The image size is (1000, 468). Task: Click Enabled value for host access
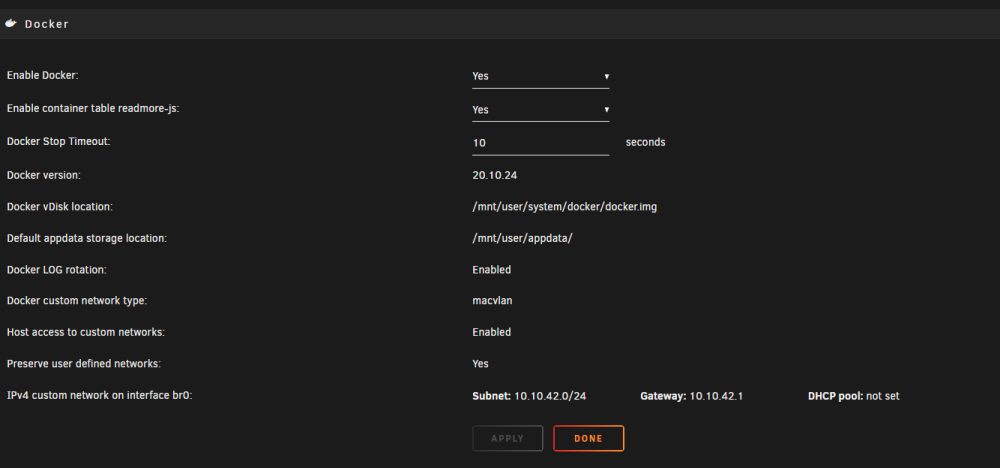[492, 332]
